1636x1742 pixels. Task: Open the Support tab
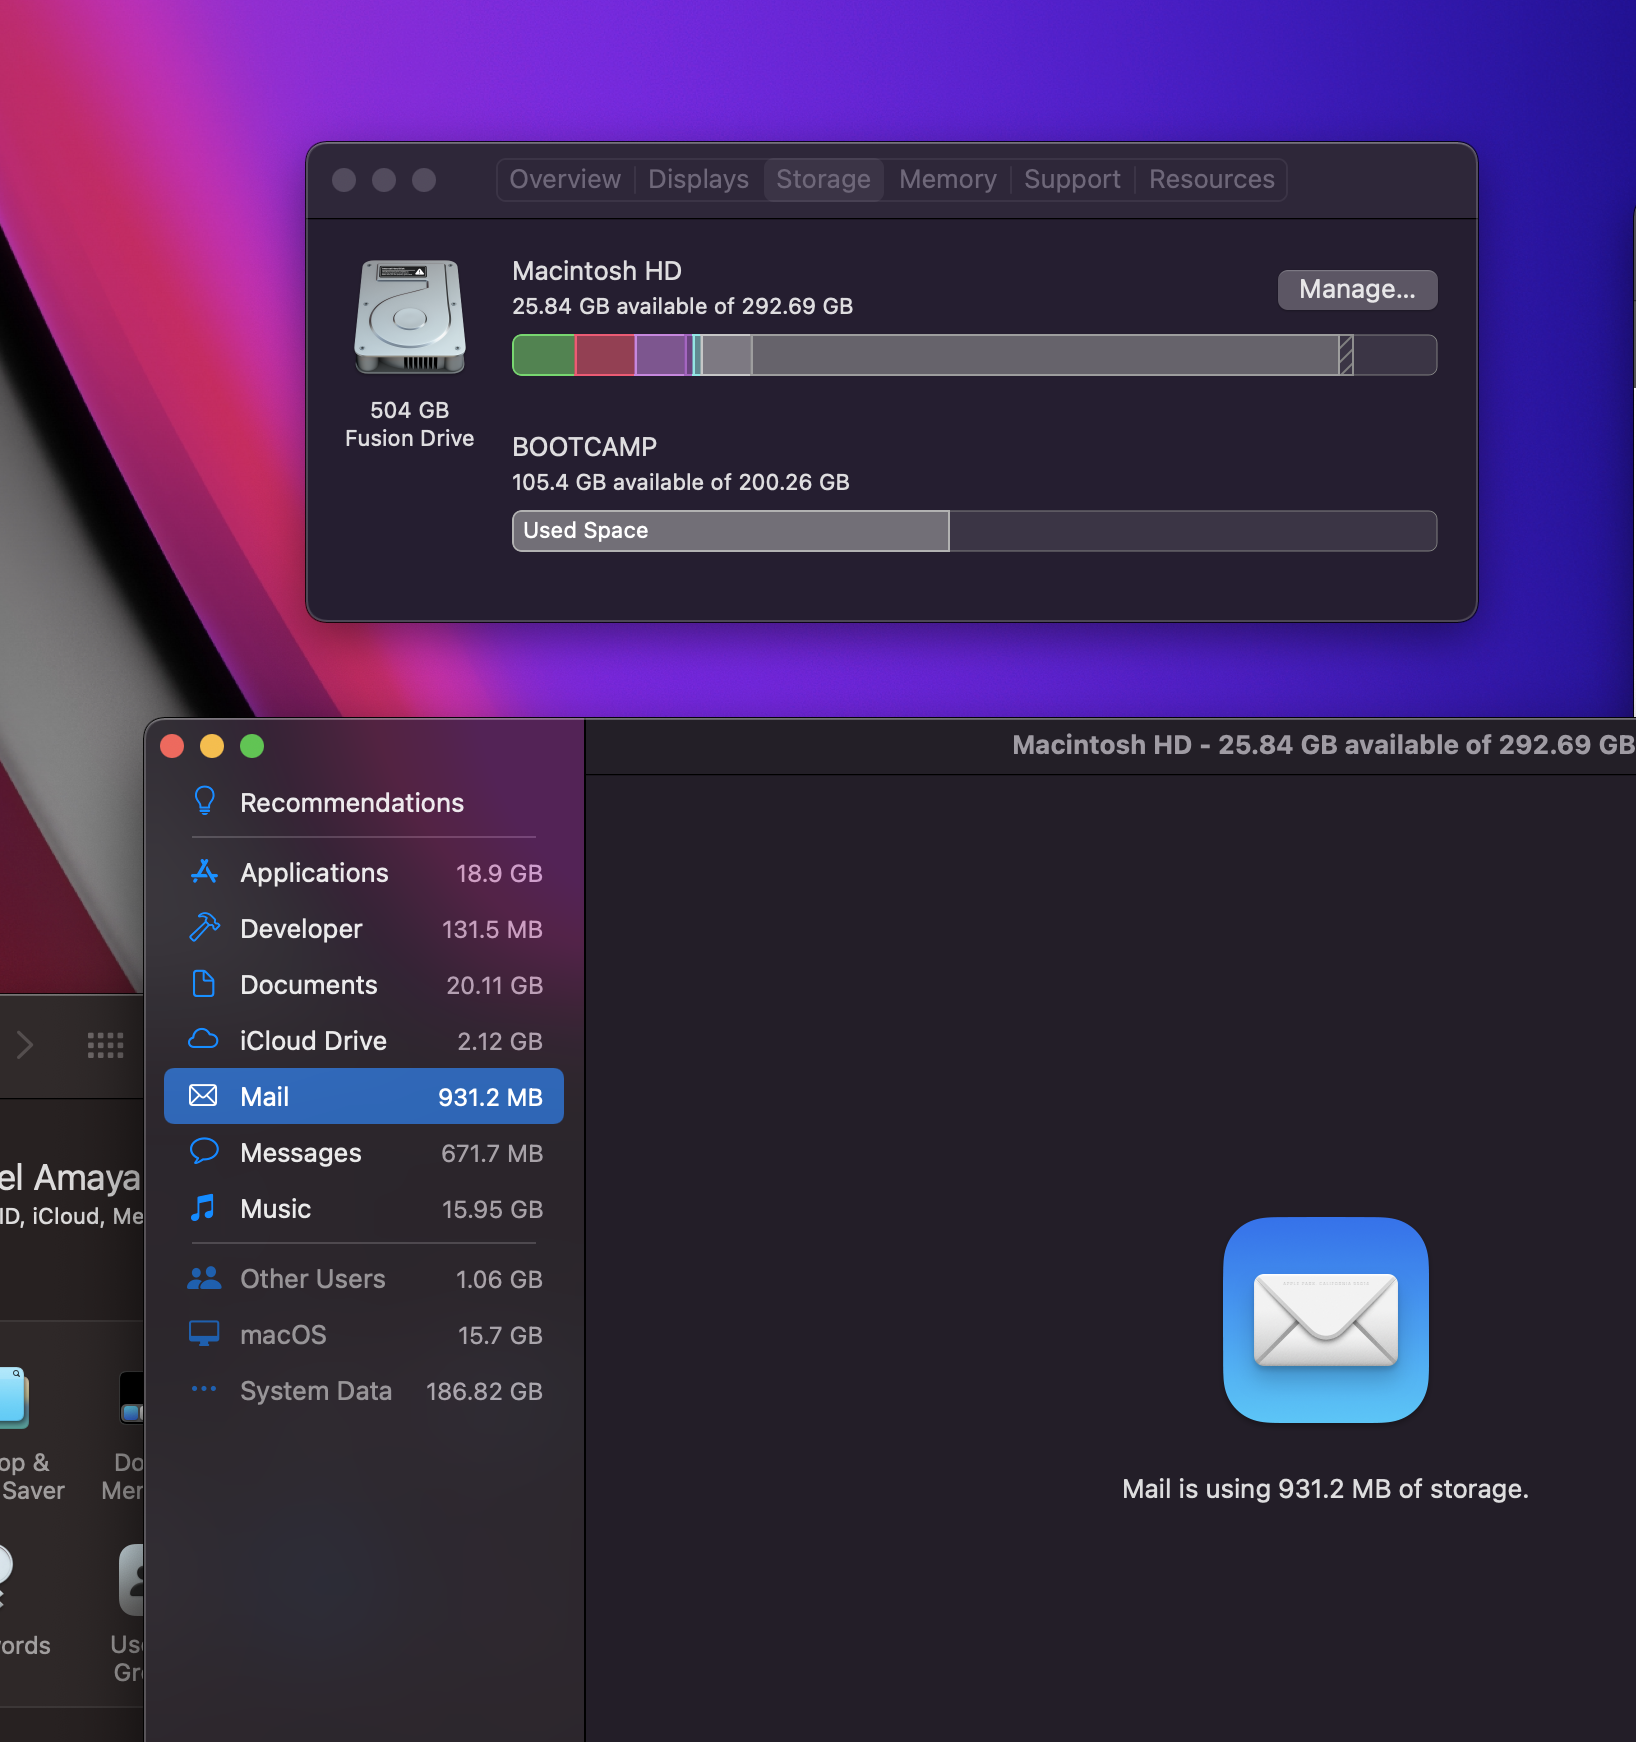pyautogui.click(x=1072, y=179)
